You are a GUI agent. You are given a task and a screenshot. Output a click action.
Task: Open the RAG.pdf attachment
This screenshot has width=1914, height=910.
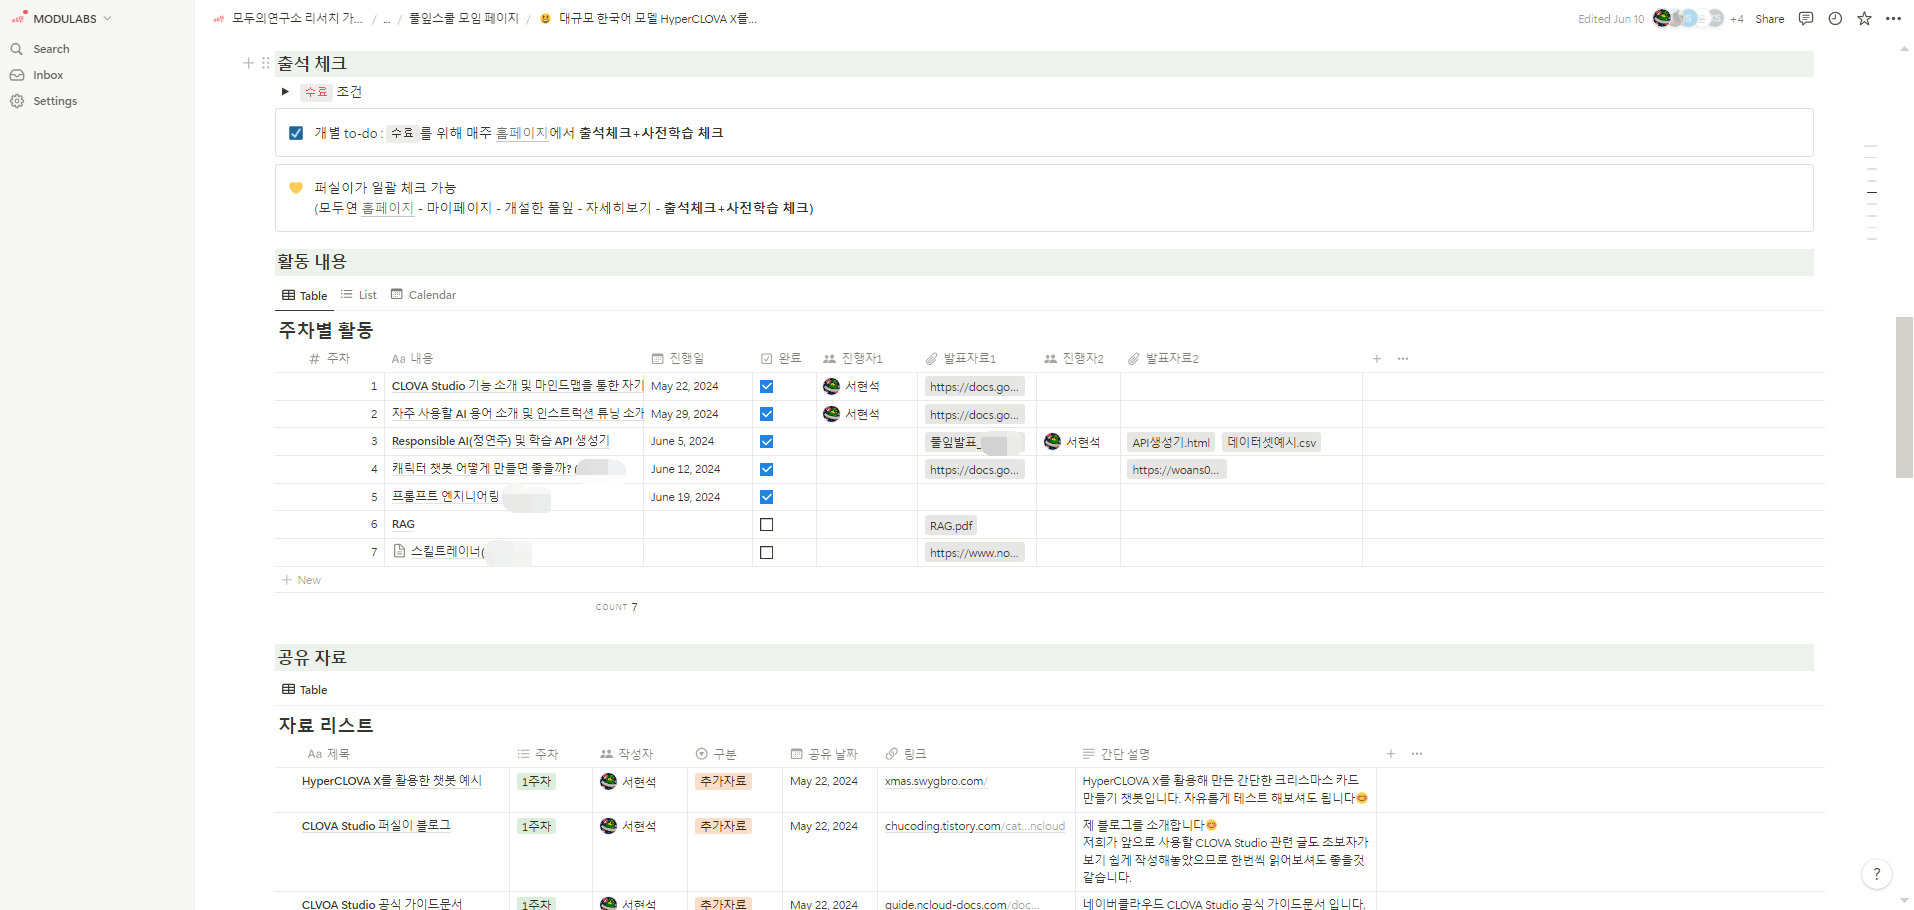coord(951,525)
